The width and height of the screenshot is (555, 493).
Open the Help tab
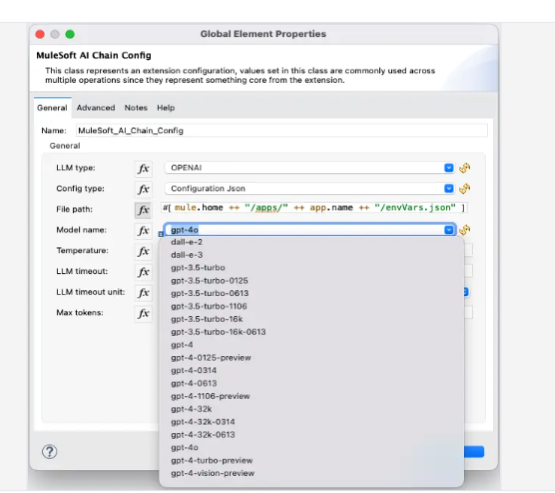tap(166, 108)
